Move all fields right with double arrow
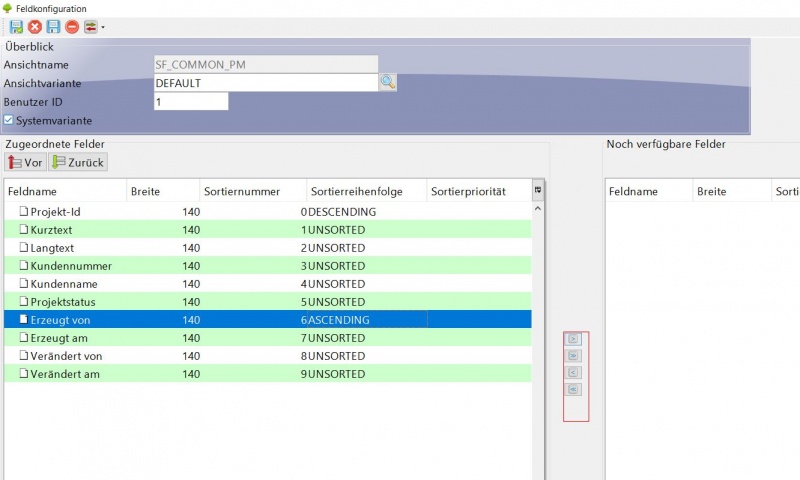The height and width of the screenshot is (480, 800). point(574,355)
